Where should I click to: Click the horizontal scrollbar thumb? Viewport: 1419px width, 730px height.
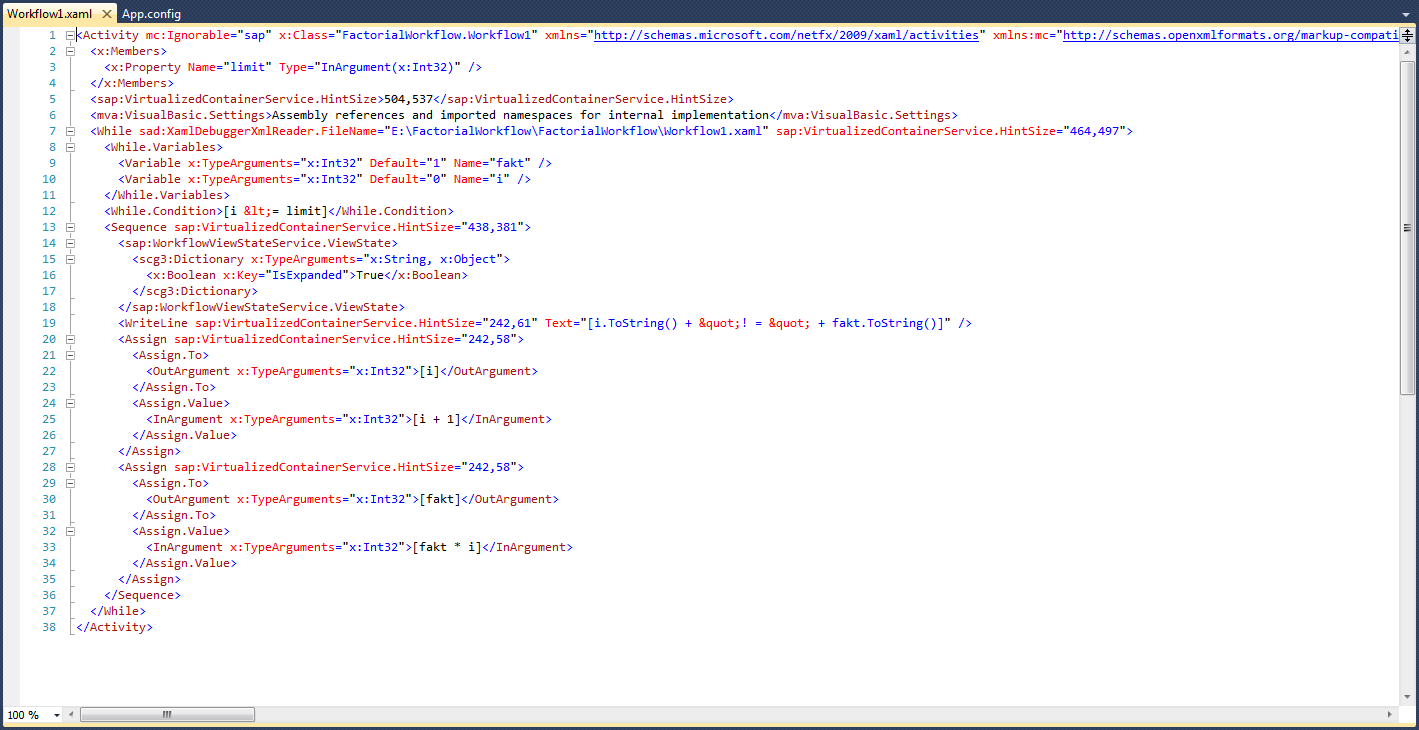[167, 715]
